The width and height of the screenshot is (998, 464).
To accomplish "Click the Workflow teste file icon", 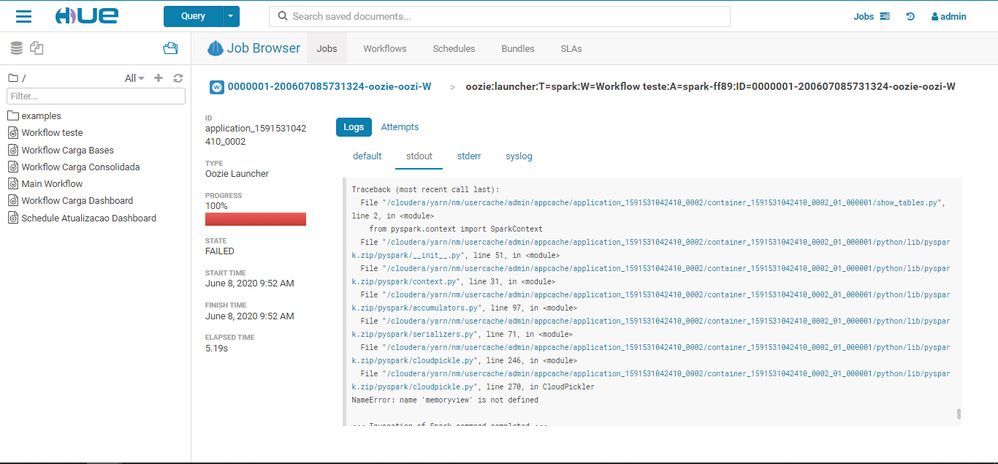I will [13, 133].
